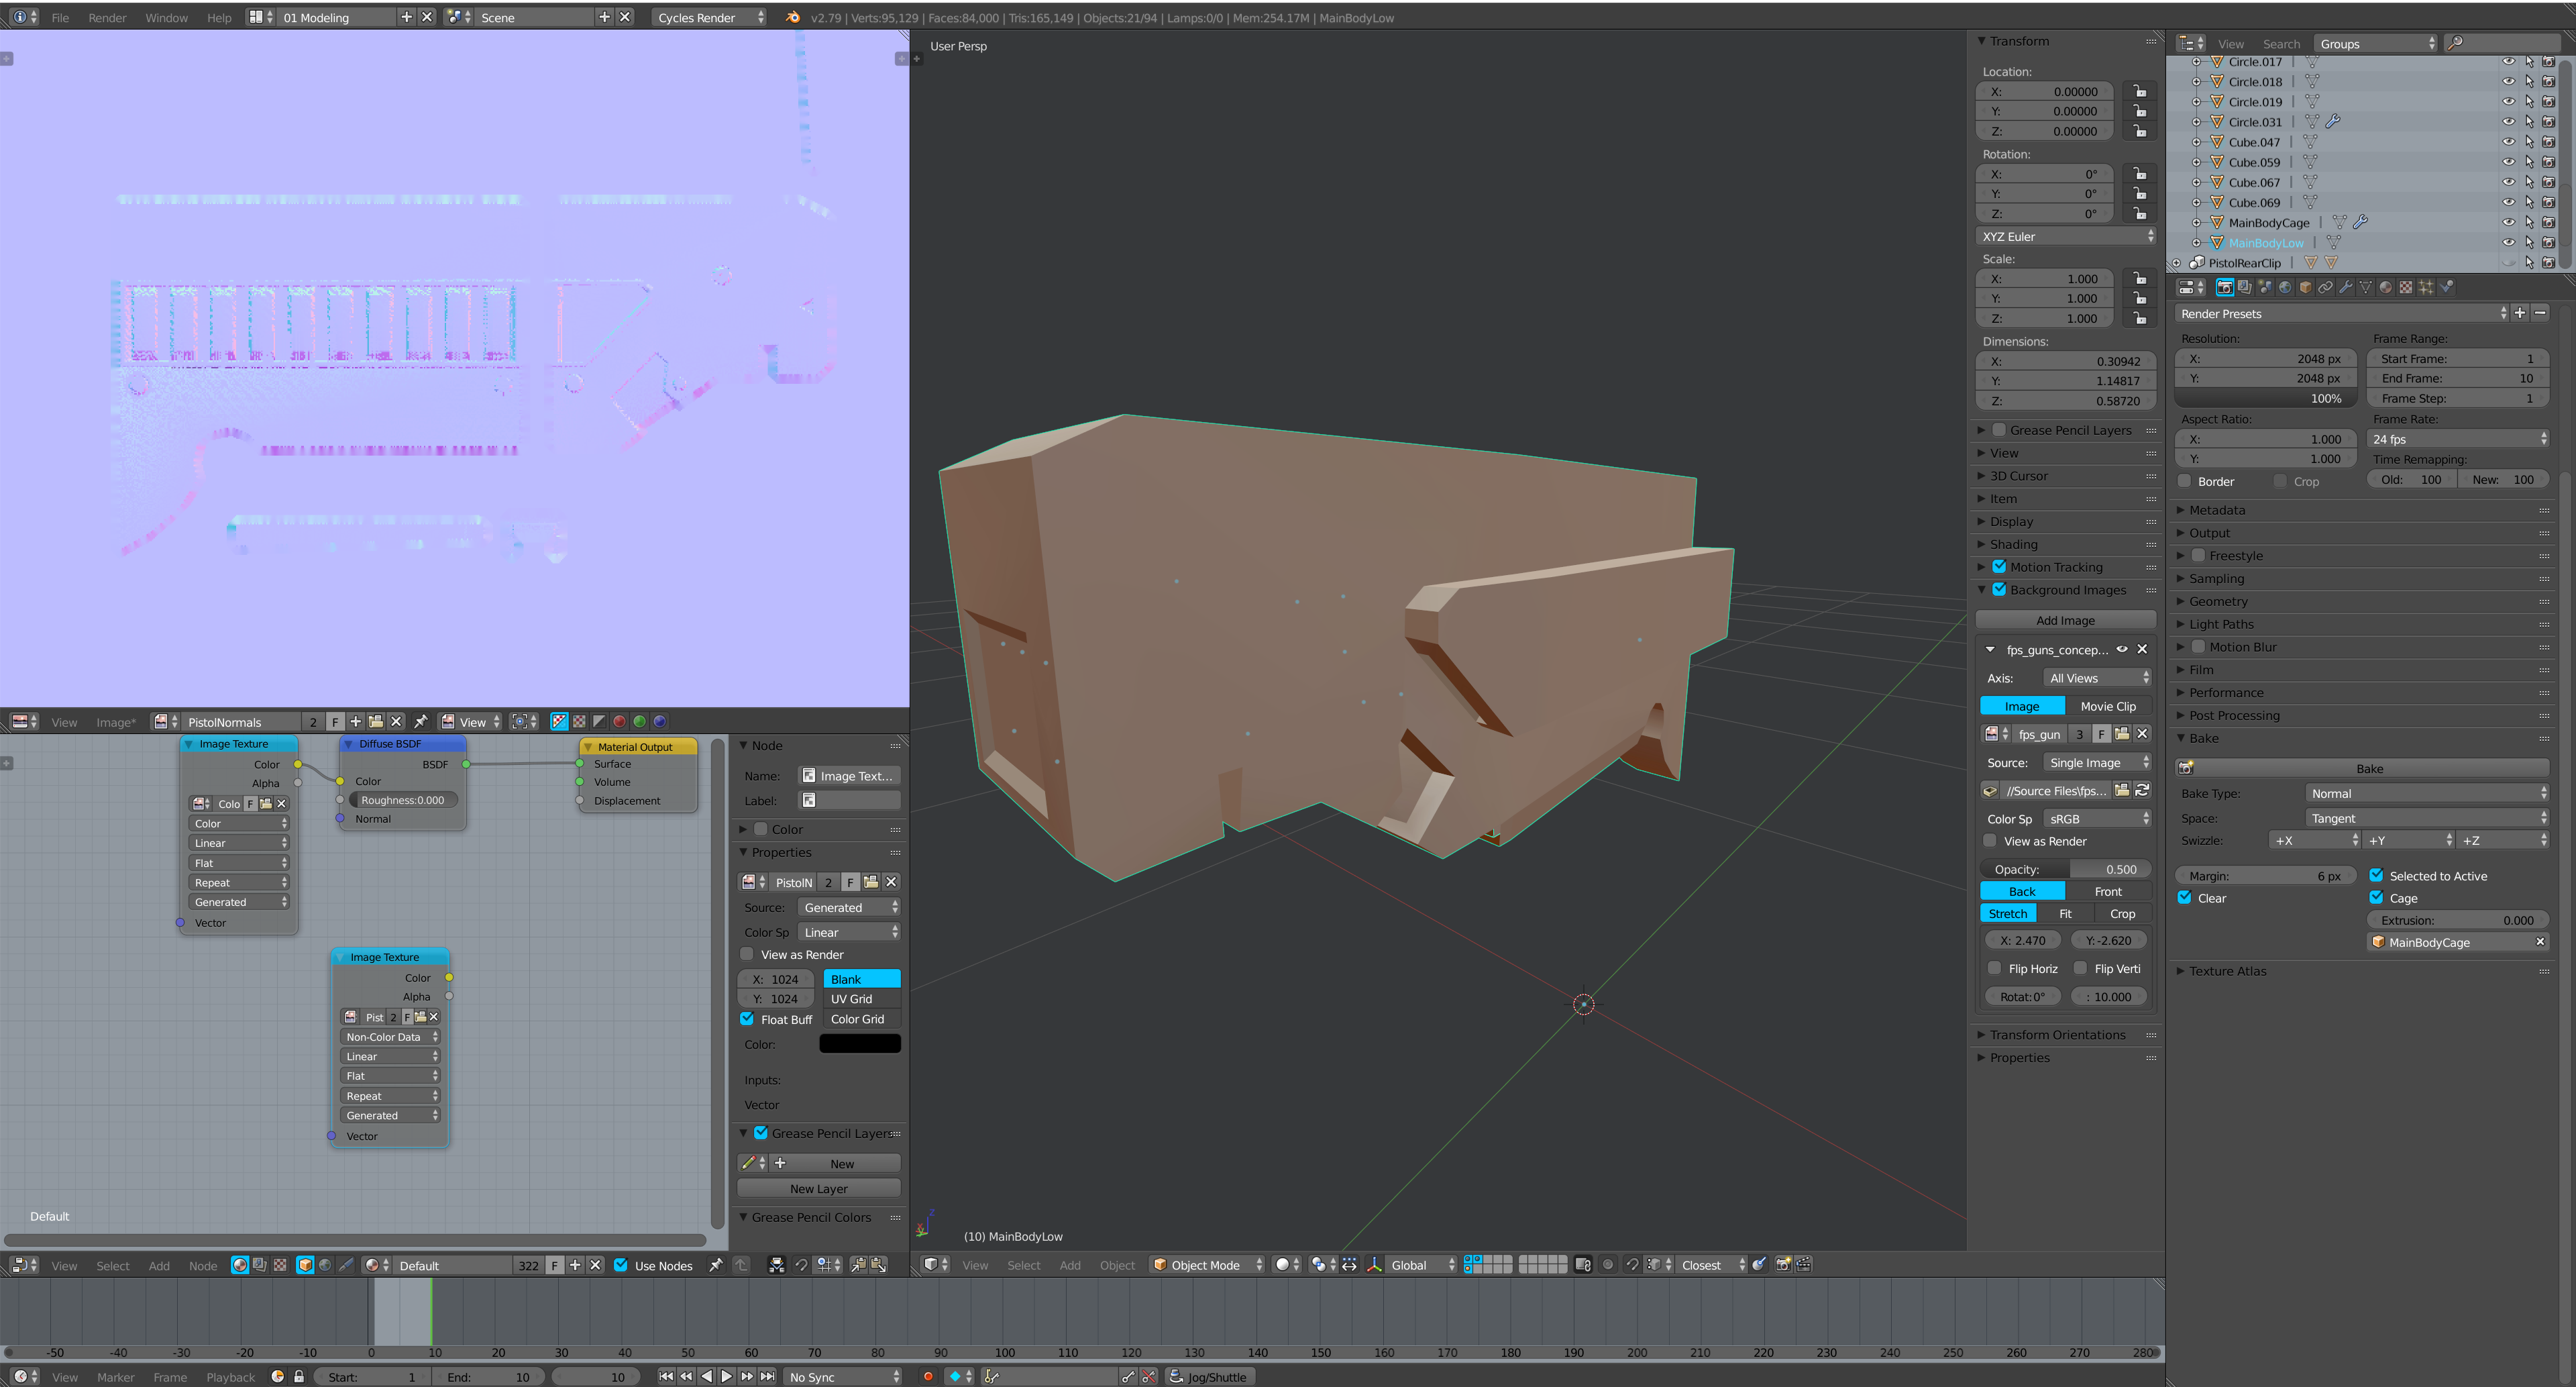Open the Render menu
Image resolution: width=2576 pixels, height=1387 pixels.
click(x=107, y=17)
